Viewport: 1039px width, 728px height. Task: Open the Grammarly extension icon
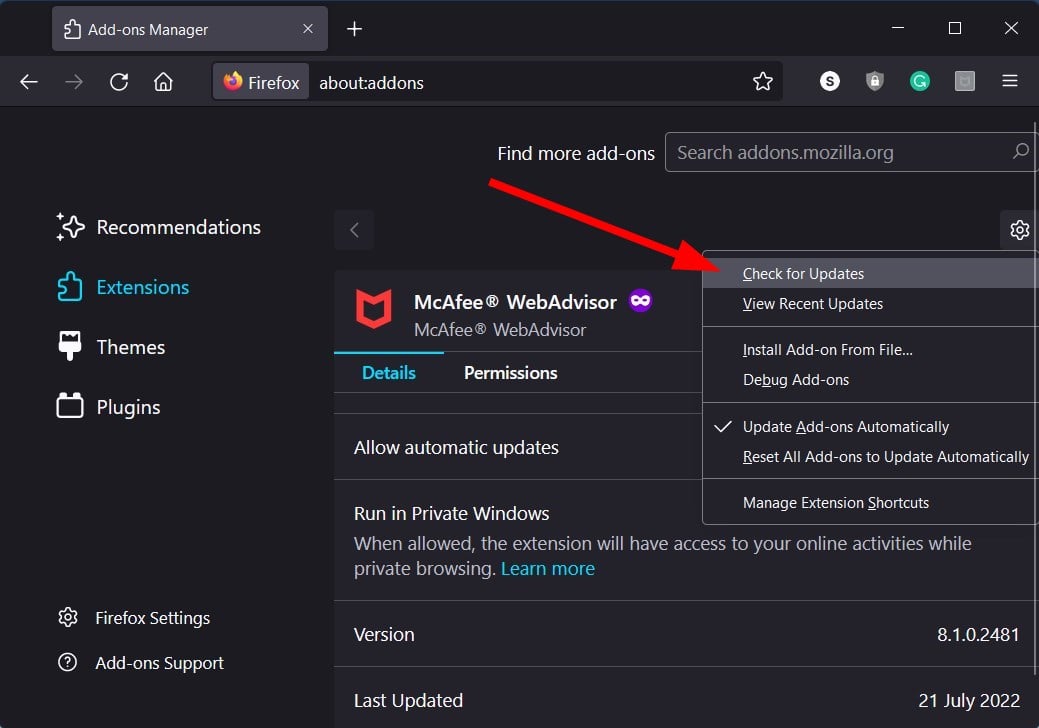coord(920,81)
